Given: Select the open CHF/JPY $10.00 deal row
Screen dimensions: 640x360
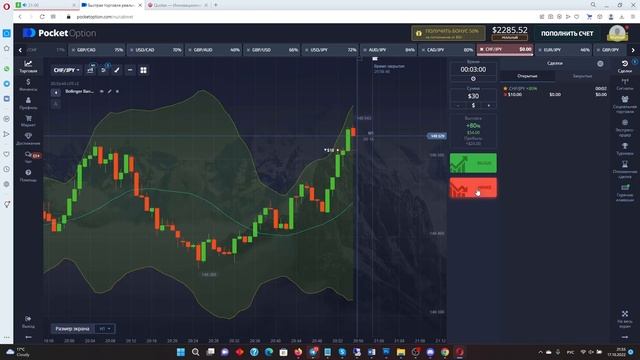Looking at the screenshot, I should pyautogui.click(x=555, y=91).
